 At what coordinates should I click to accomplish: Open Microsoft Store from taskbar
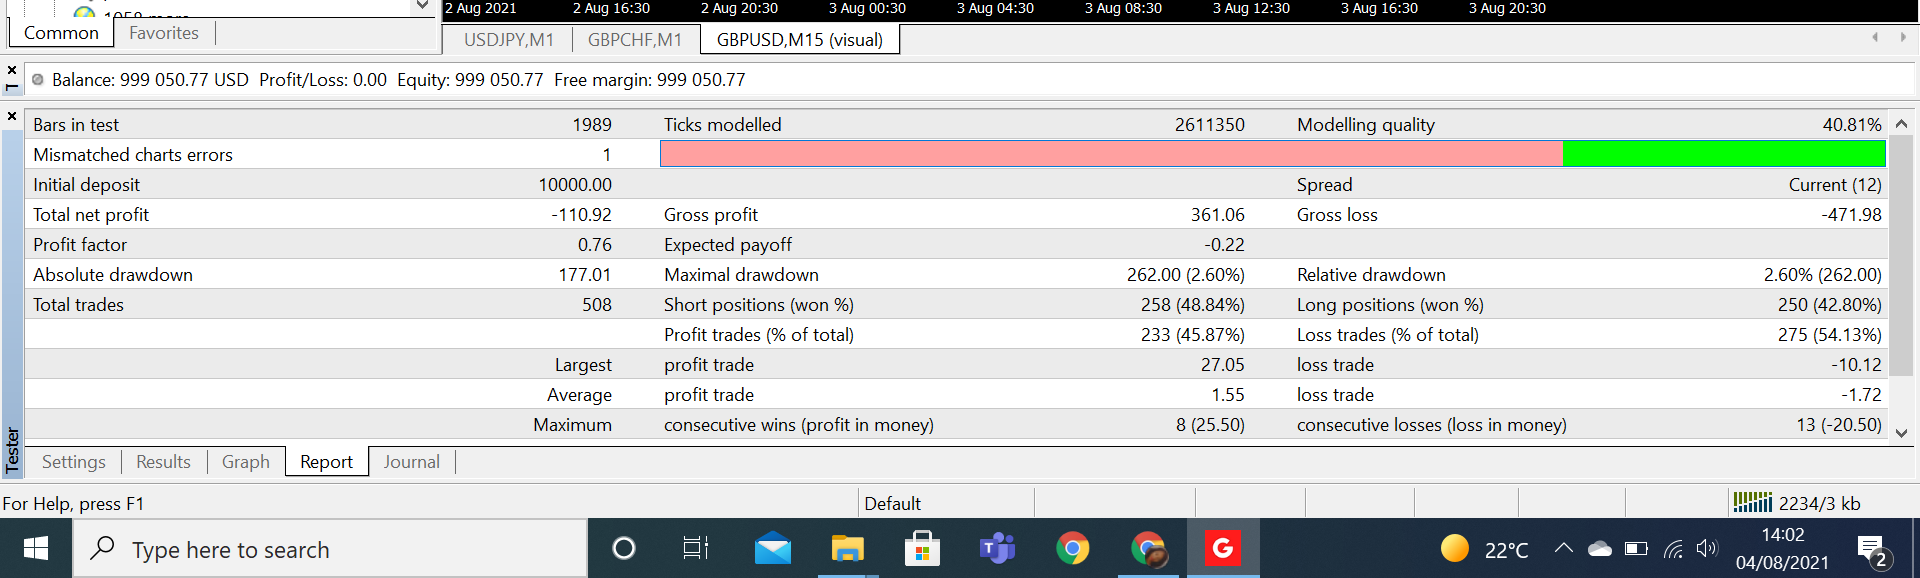(x=922, y=548)
